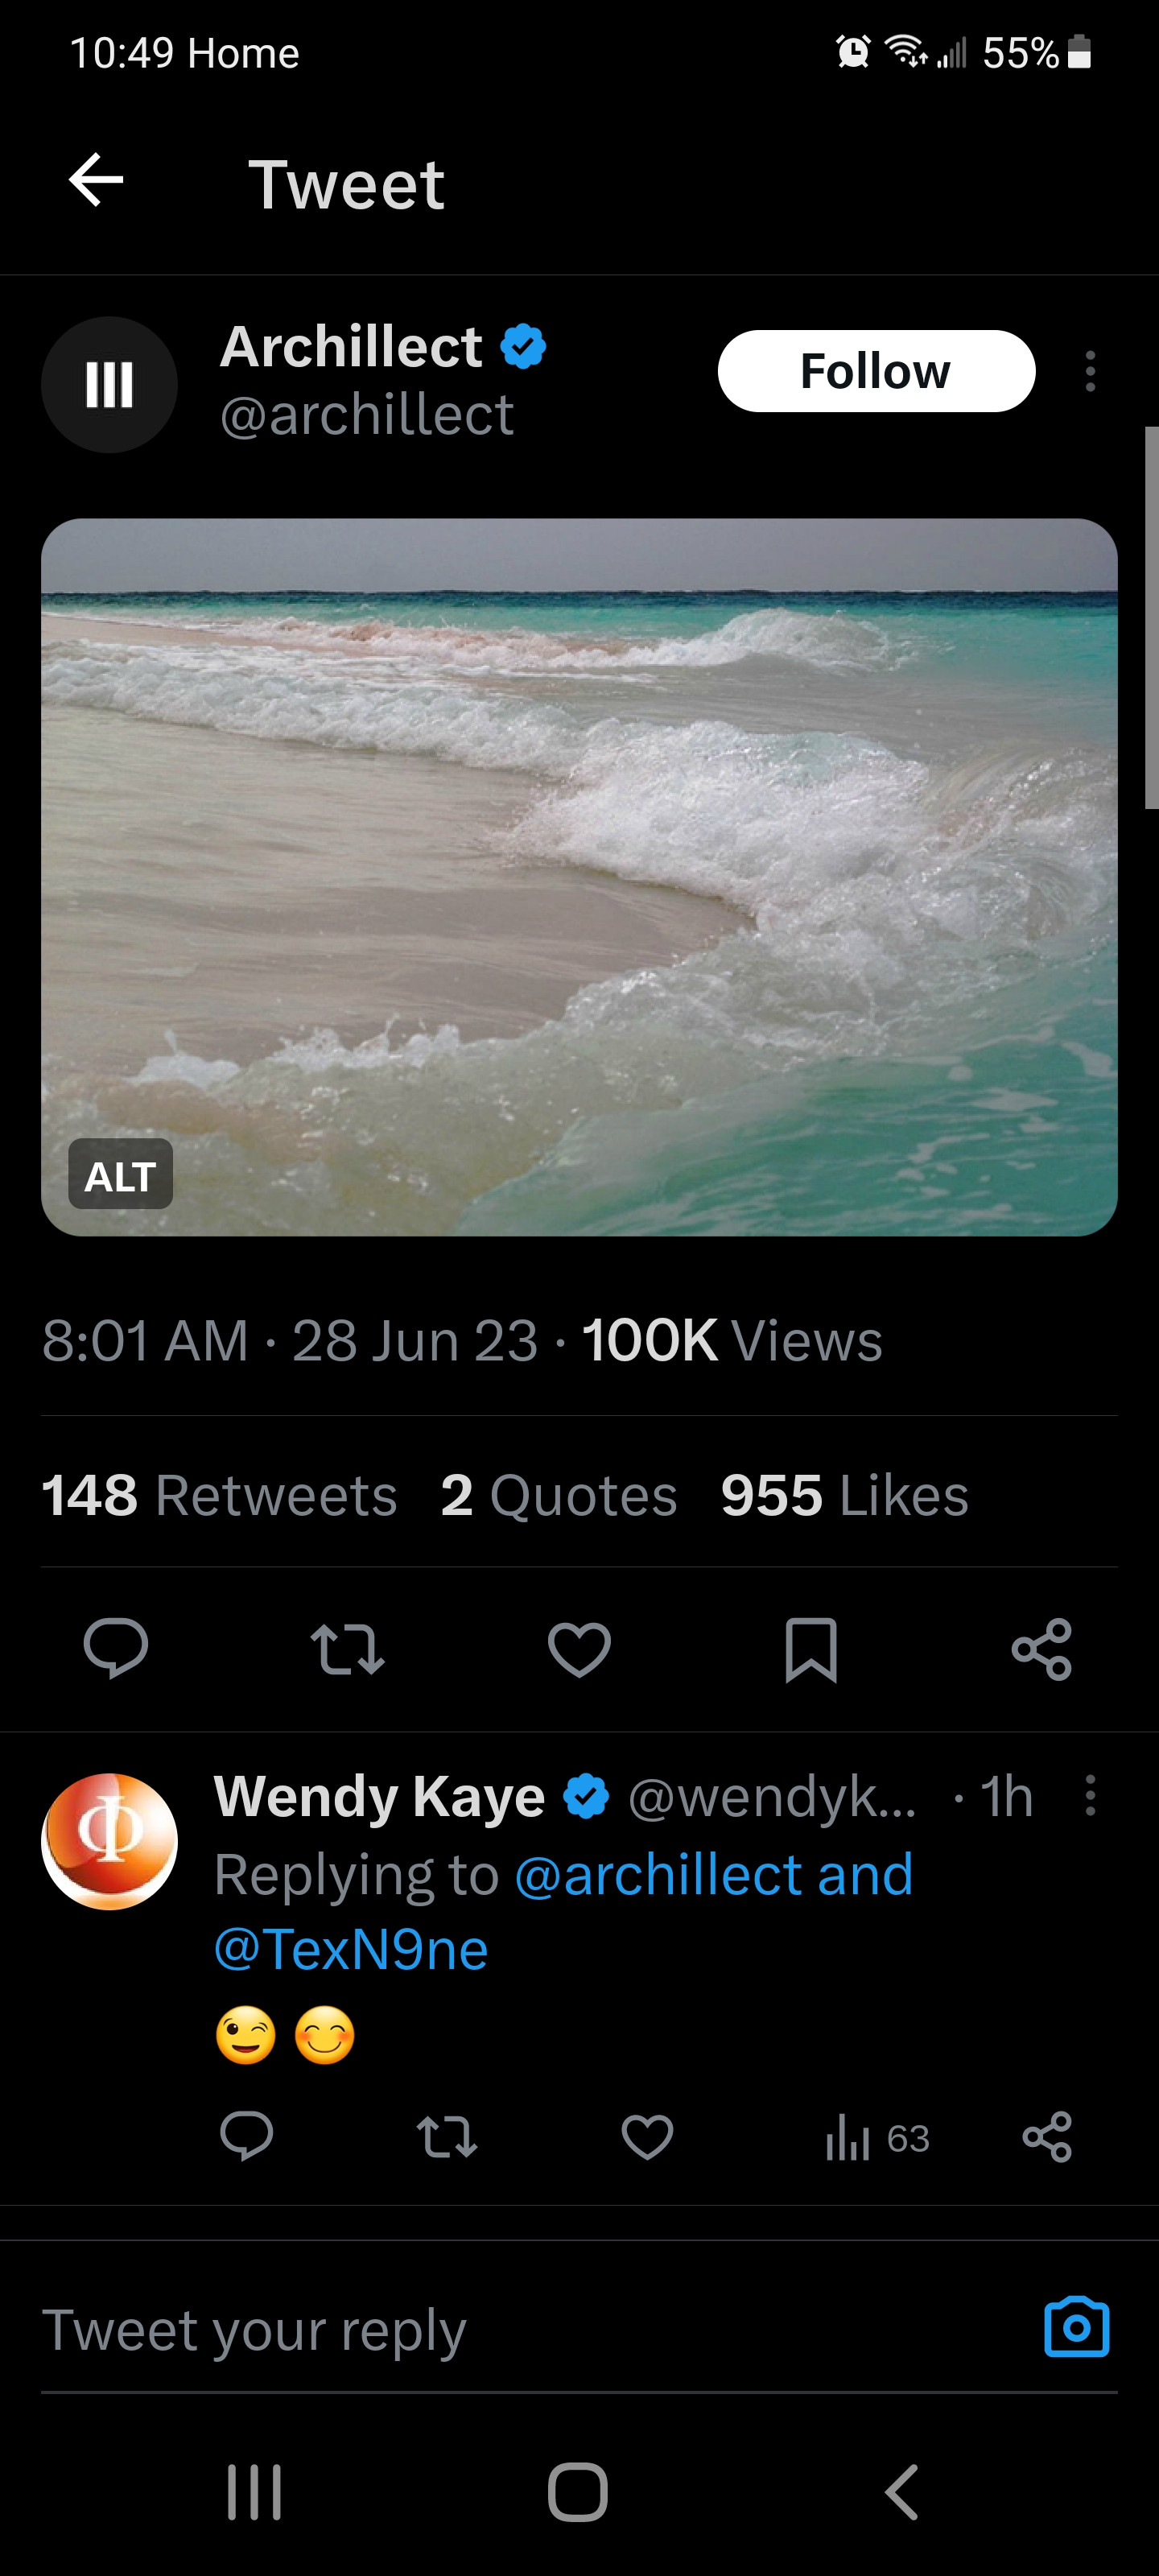Reply to the Archillect tweet

pos(116,1647)
